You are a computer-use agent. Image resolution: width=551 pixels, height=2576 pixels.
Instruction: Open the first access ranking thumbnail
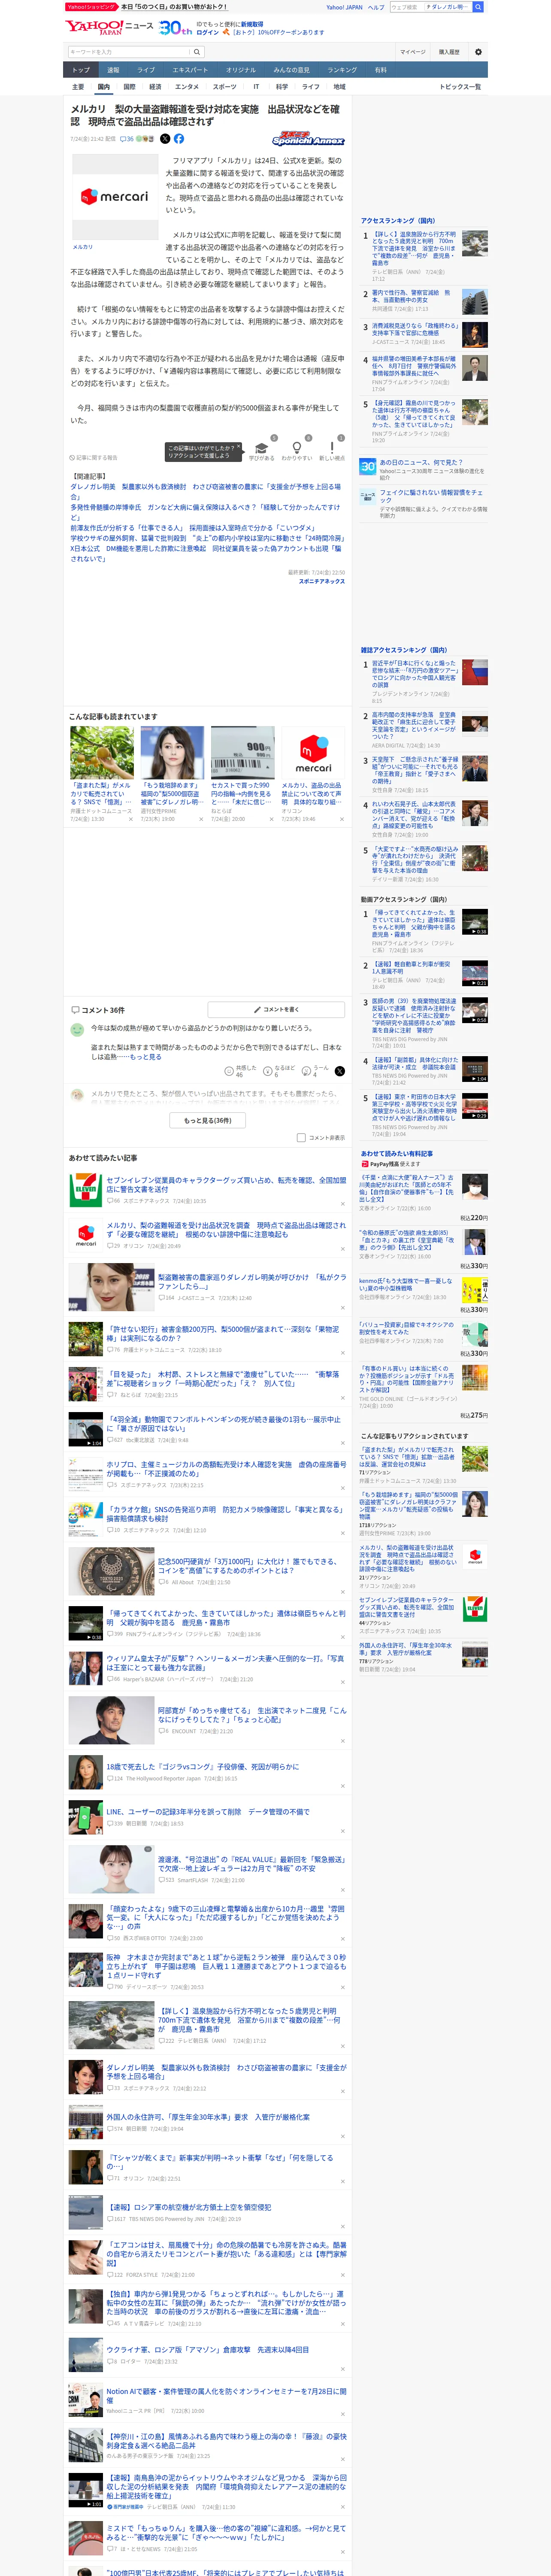[x=475, y=244]
